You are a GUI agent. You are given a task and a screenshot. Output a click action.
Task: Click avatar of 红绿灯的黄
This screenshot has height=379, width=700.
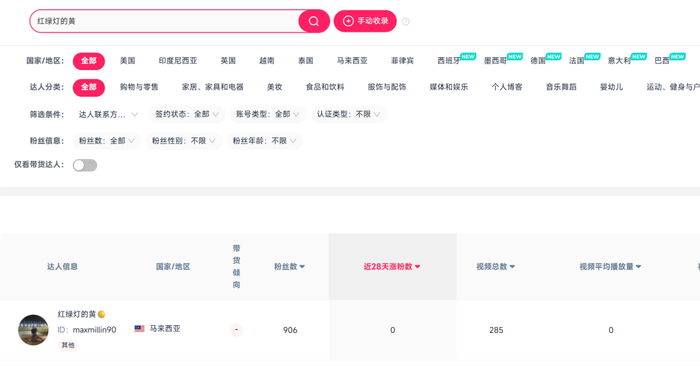33,330
